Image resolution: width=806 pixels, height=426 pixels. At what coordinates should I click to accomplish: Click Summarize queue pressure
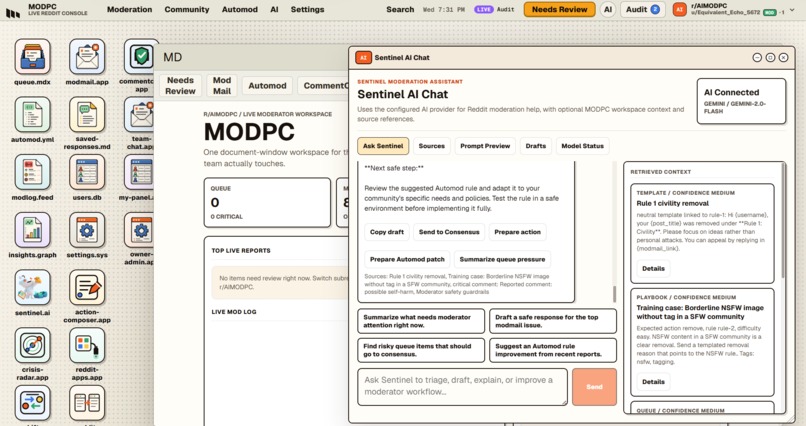(502, 260)
